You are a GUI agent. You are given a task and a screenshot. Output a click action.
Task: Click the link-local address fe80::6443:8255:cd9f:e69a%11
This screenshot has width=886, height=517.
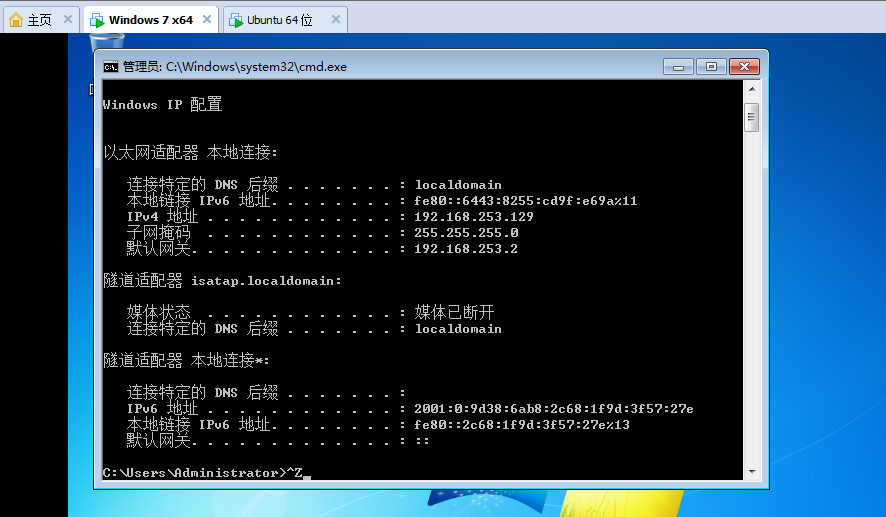[525, 201]
